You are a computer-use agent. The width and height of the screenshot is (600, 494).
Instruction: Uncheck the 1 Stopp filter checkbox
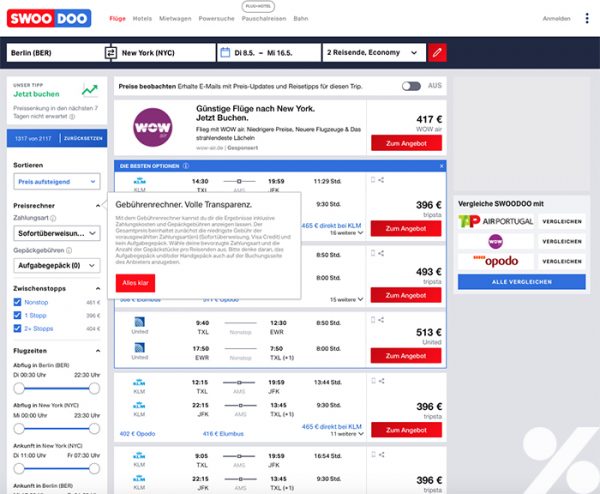(17, 315)
